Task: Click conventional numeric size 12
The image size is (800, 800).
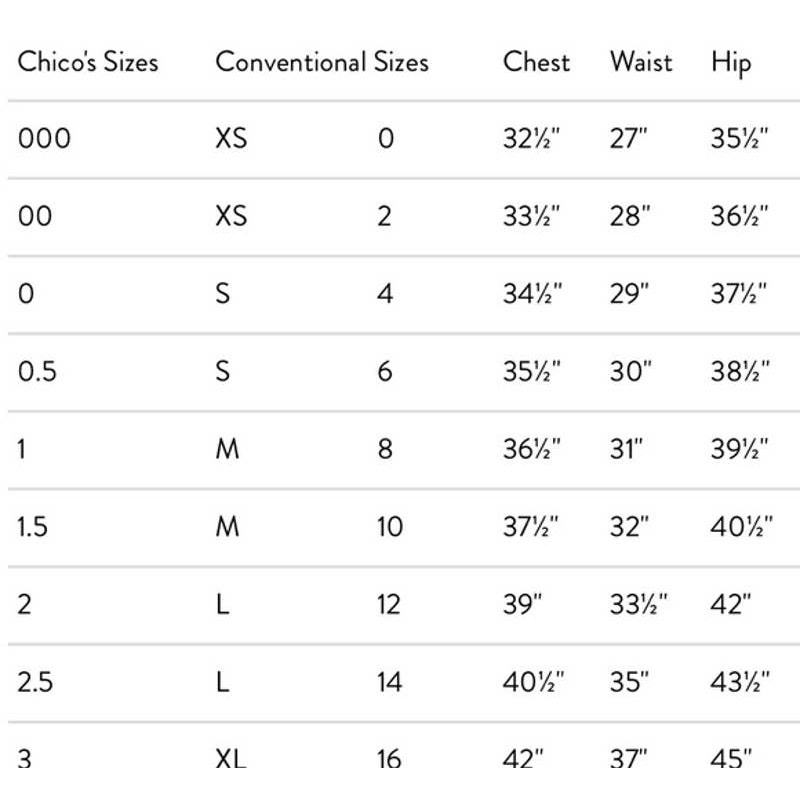Action: pyautogui.click(x=389, y=605)
